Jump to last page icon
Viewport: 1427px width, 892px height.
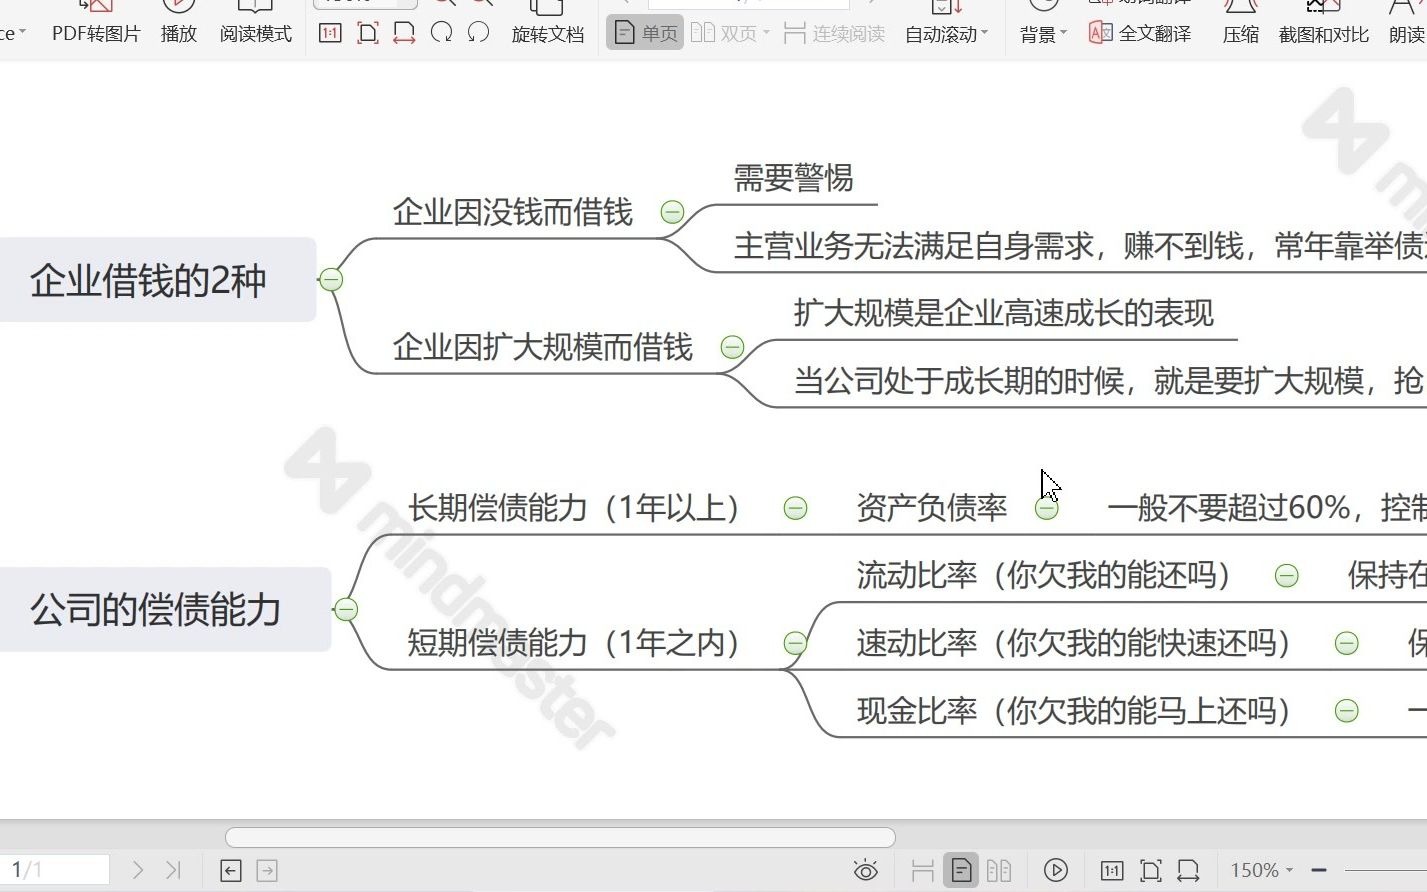pyautogui.click(x=173, y=870)
